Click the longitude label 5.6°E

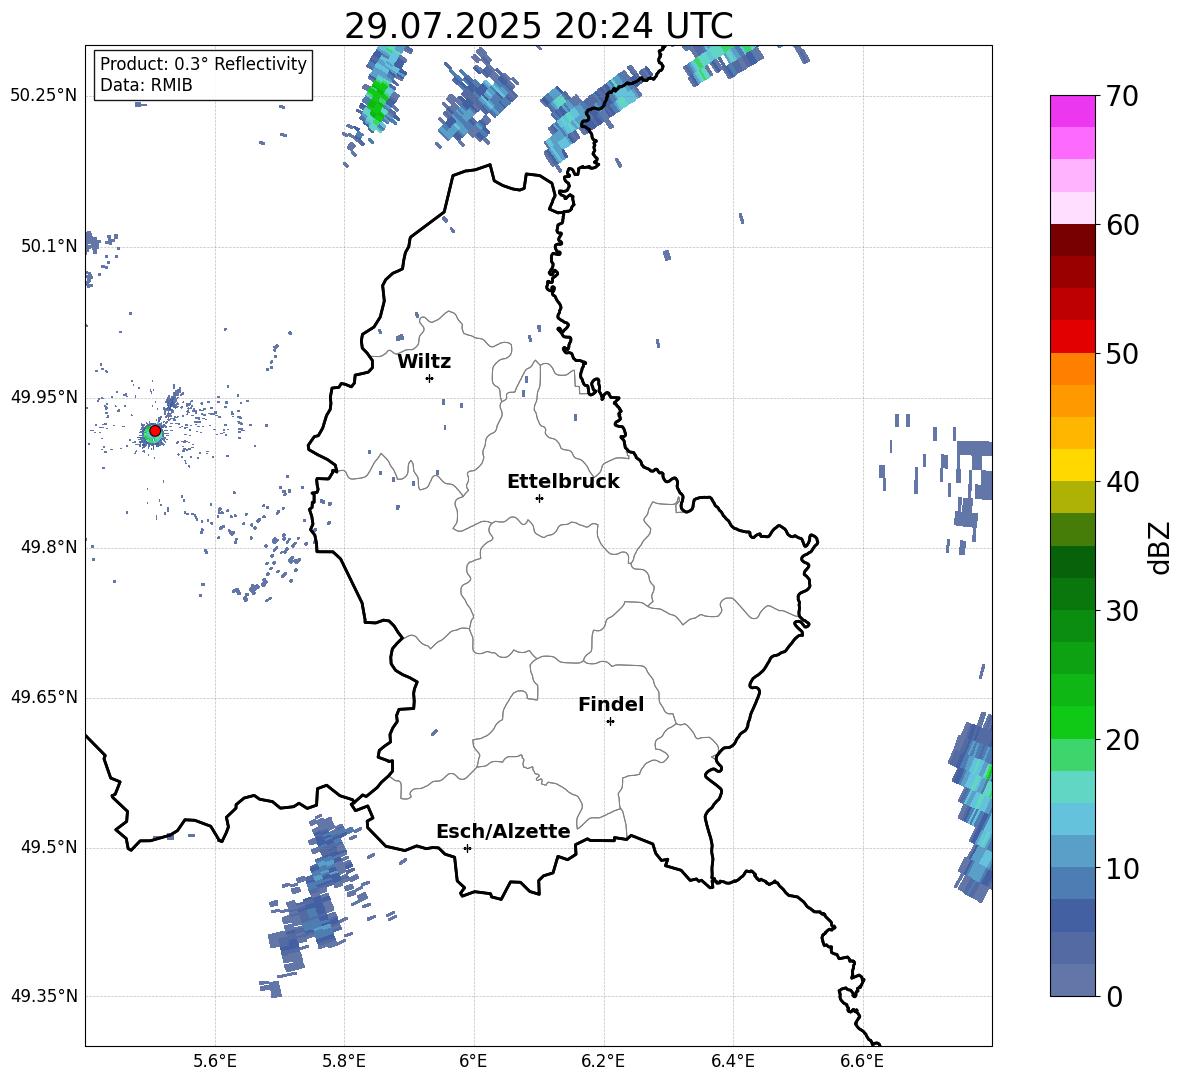[x=215, y=1061]
